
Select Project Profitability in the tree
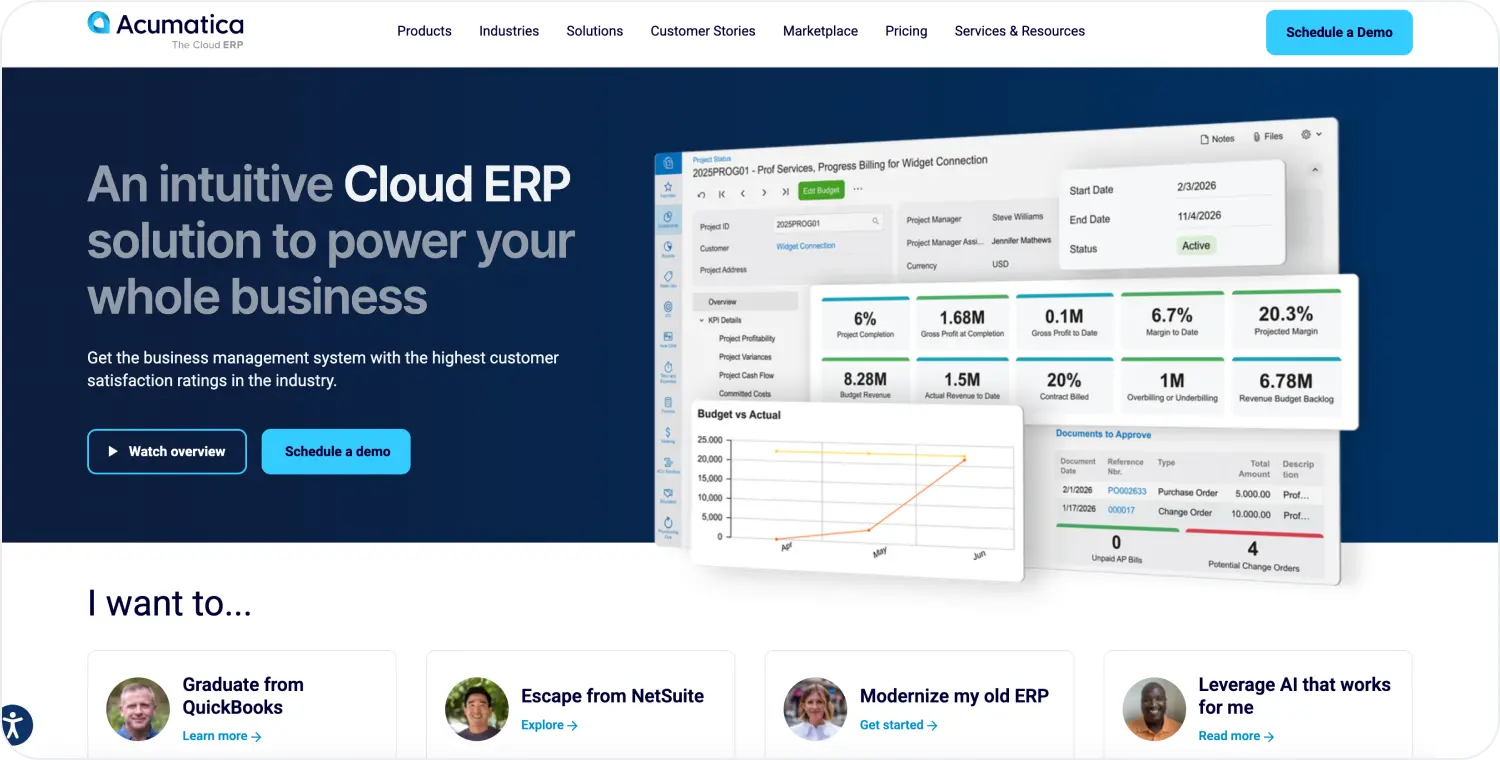[x=747, y=339]
